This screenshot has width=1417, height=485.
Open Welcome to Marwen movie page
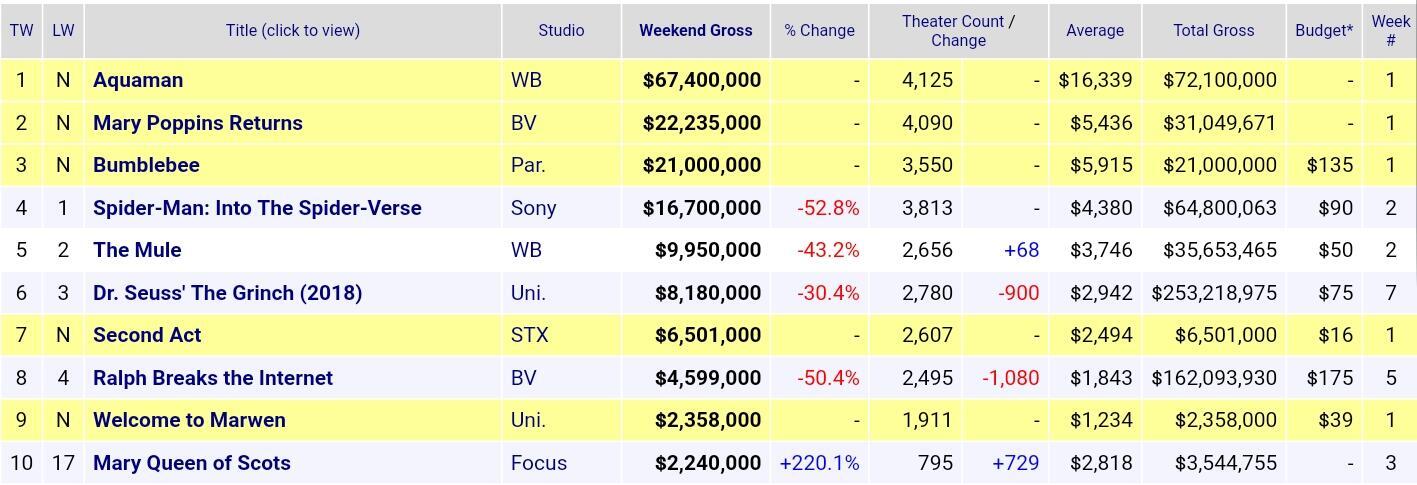(189, 420)
